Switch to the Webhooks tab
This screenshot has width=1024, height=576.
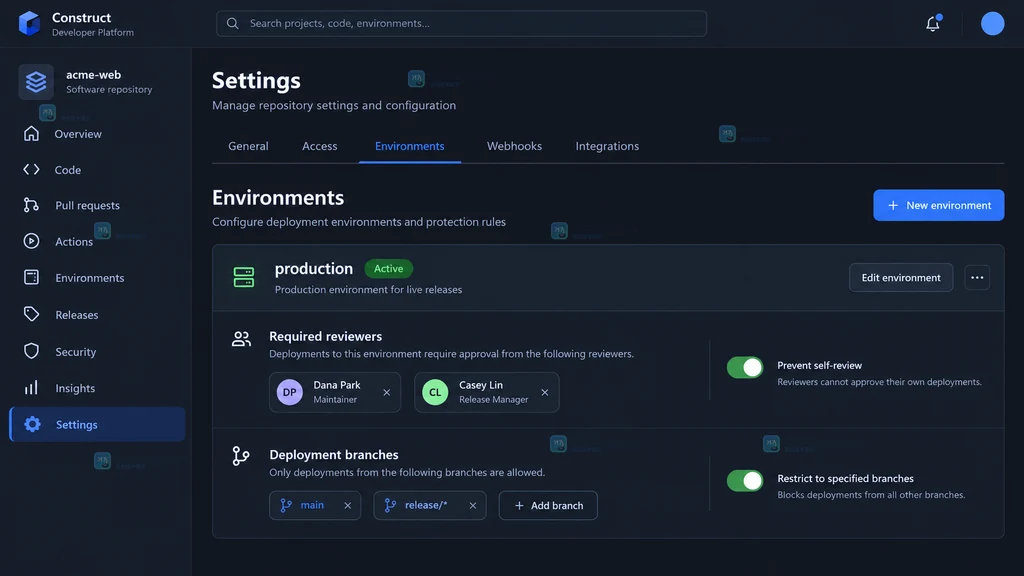pyautogui.click(x=514, y=146)
